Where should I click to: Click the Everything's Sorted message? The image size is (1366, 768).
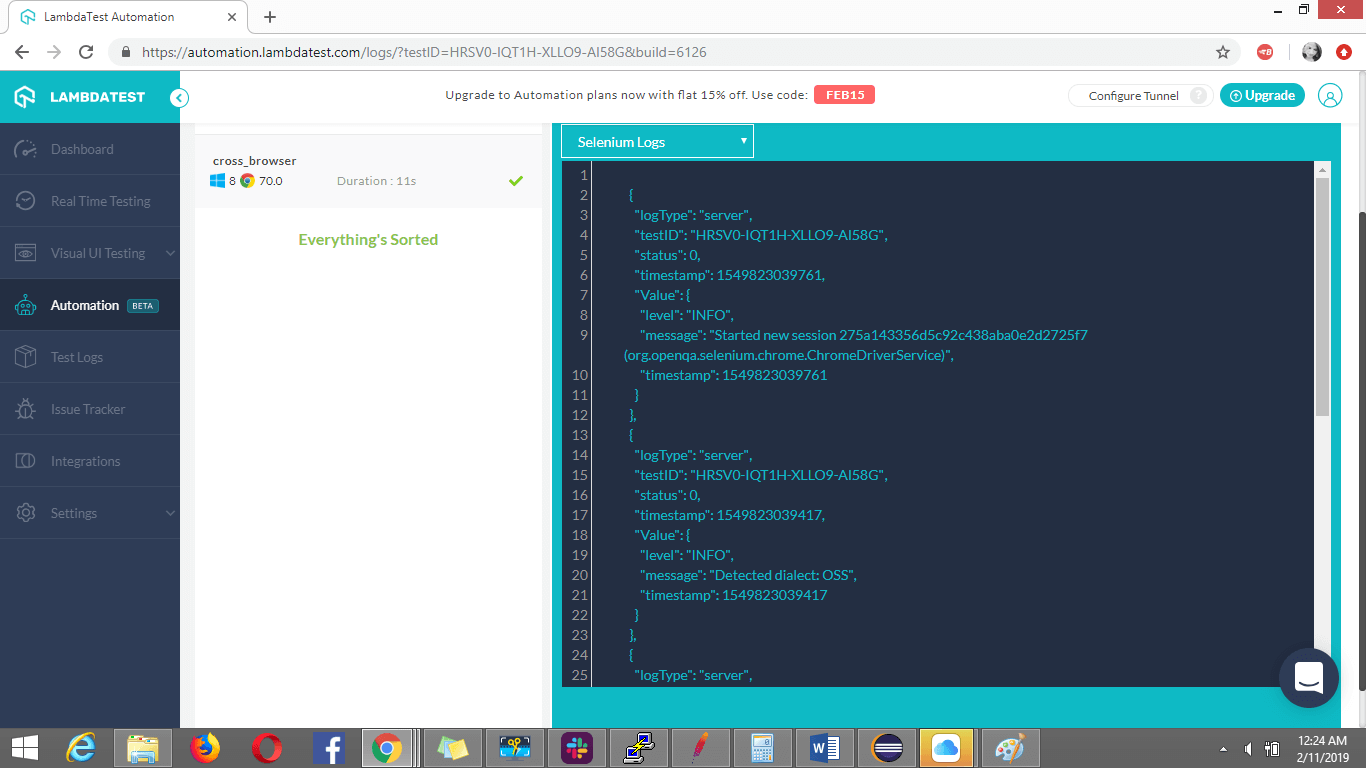[368, 240]
